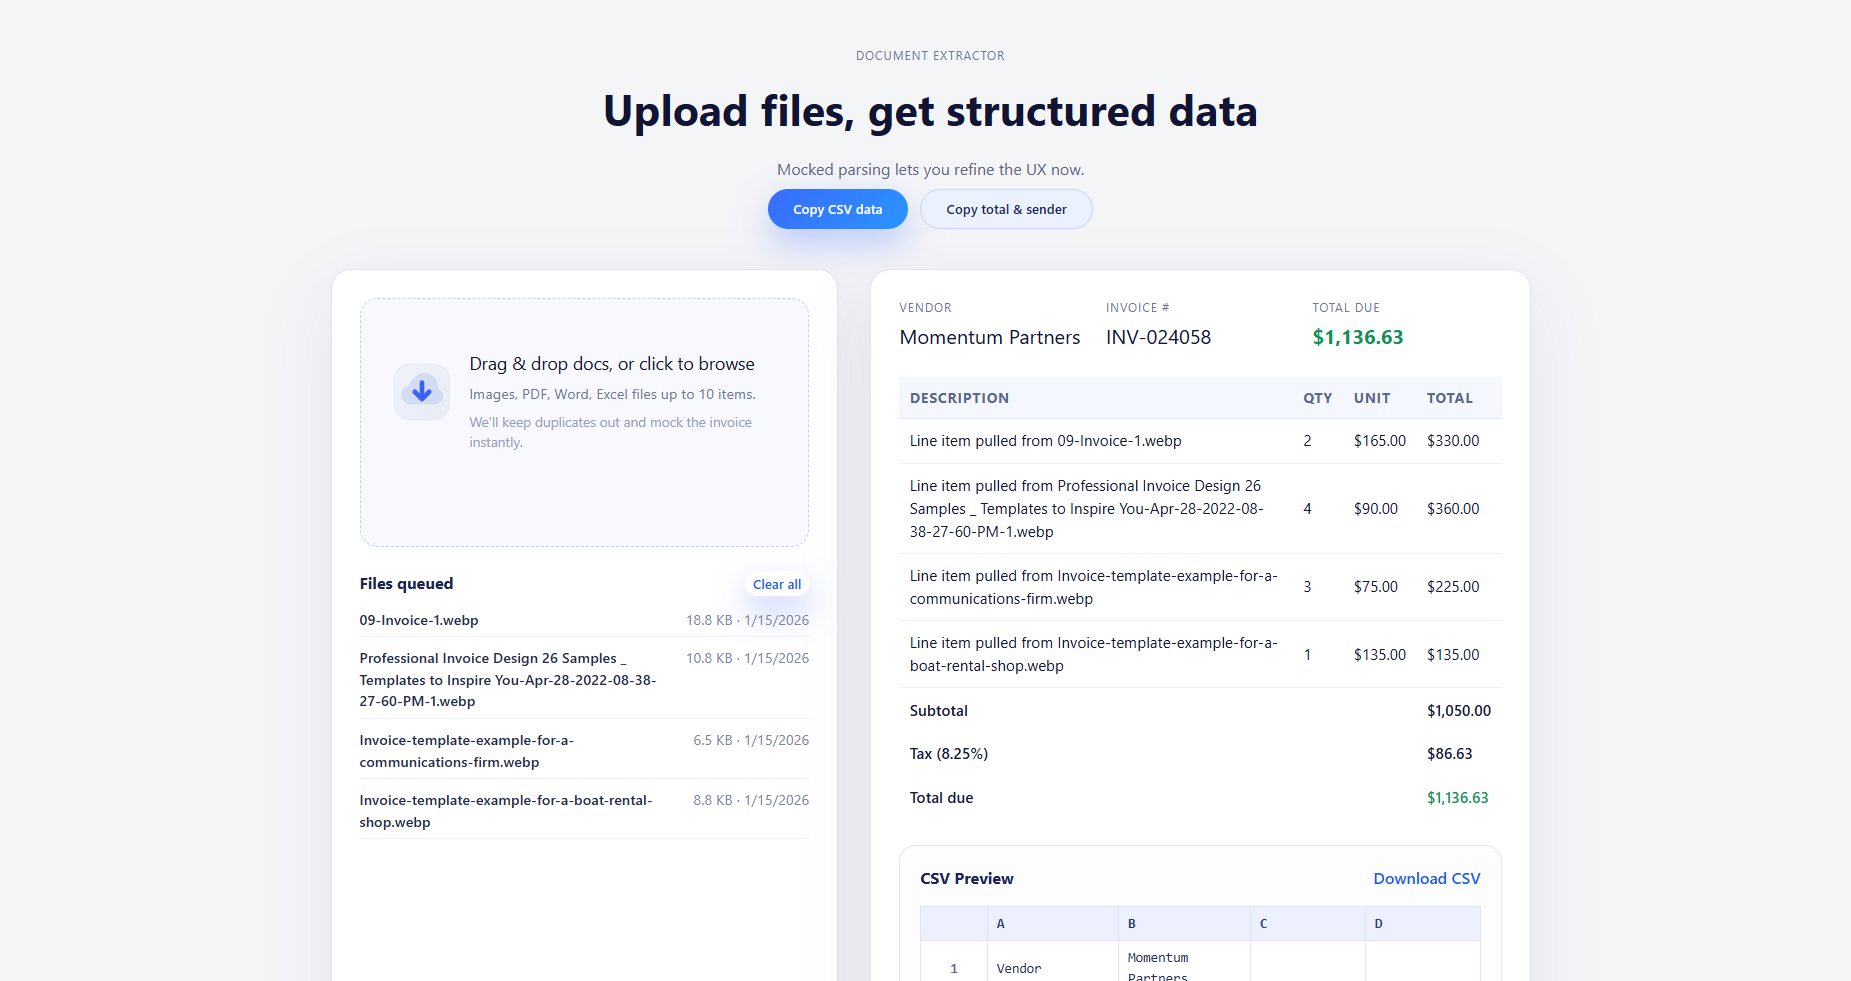Screen dimensions: 1851x981
Task: Click Clear all to empty the queue
Action: tap(776, 584)
